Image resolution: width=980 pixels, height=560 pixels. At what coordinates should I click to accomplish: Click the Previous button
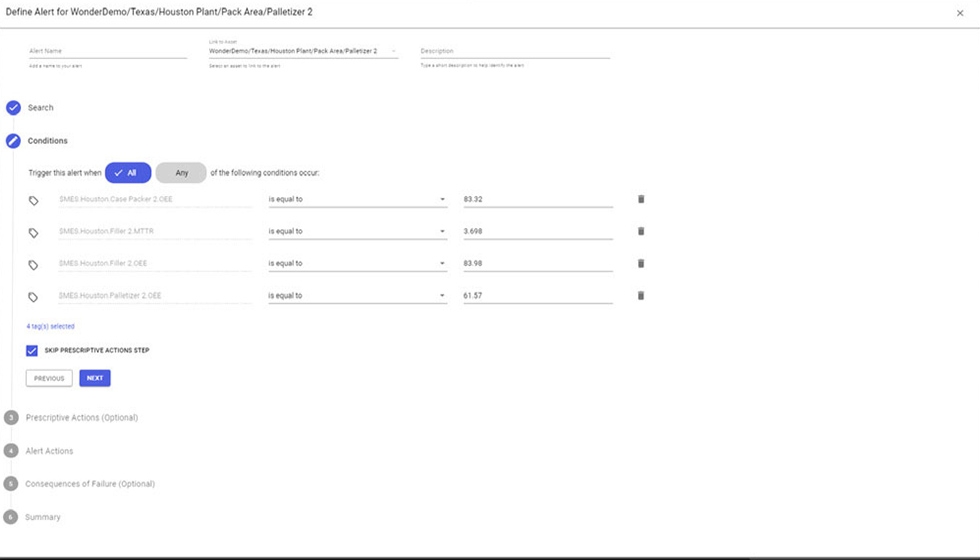[49, 378]
